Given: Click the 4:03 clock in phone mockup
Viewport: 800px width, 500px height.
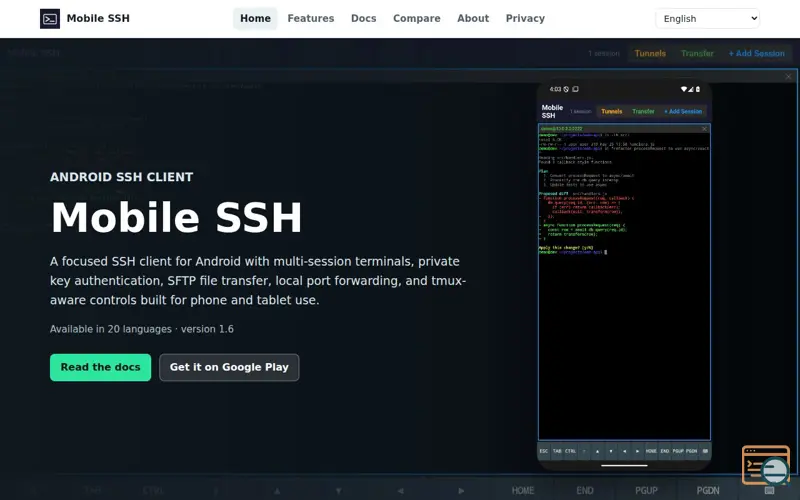Looking at the screenshot, I should [555, 89].
